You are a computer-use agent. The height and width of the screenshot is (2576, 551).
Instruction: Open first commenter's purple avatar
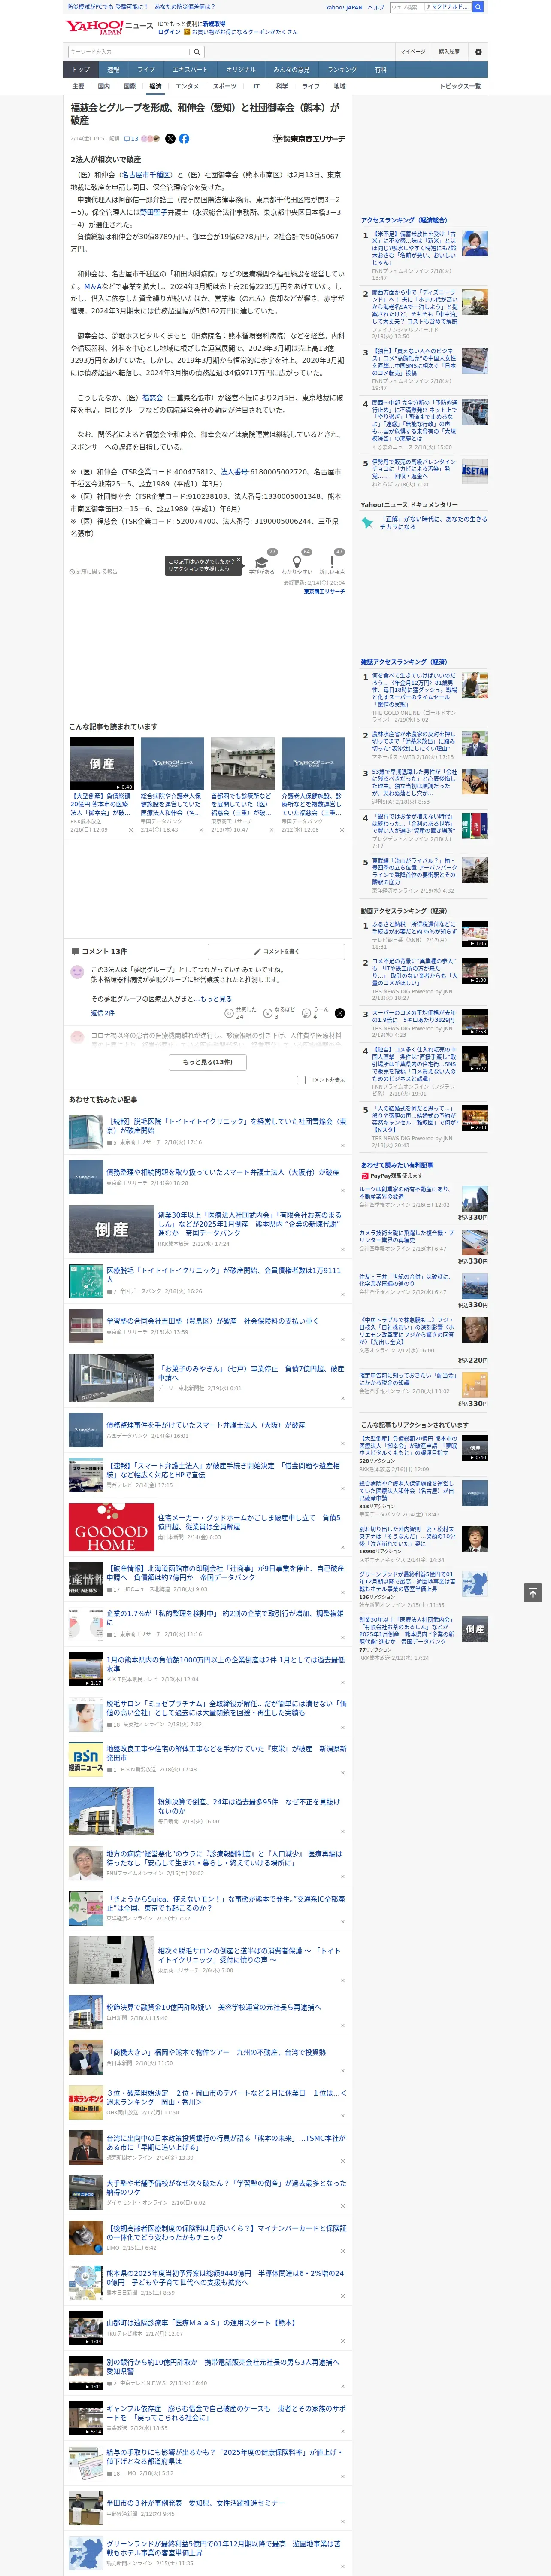pos(77,972)
